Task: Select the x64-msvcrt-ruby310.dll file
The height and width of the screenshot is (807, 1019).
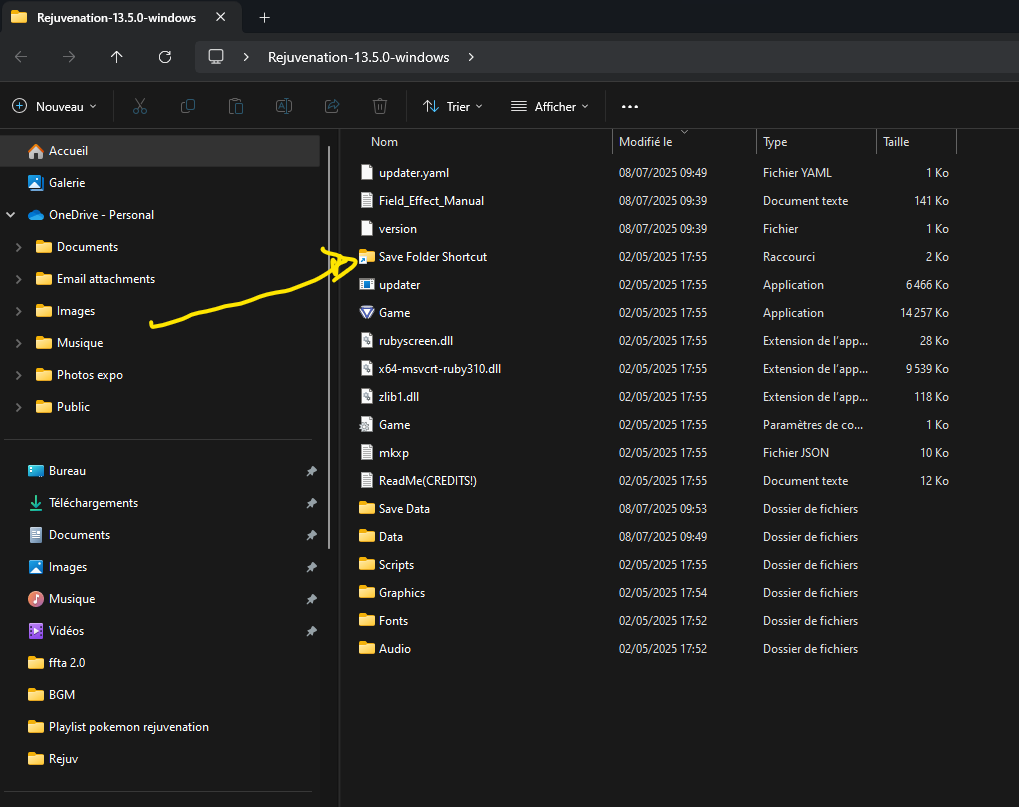Action: 440,368
